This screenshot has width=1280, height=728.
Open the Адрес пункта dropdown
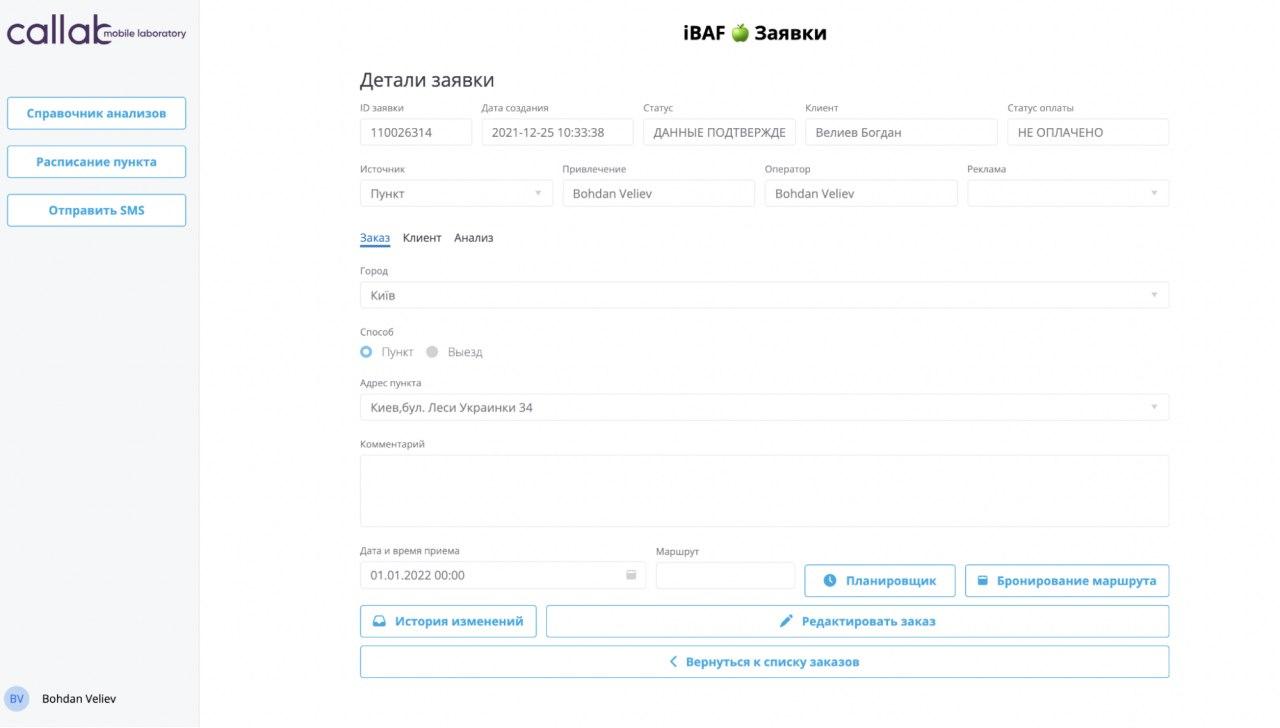[x=763, y=407]
